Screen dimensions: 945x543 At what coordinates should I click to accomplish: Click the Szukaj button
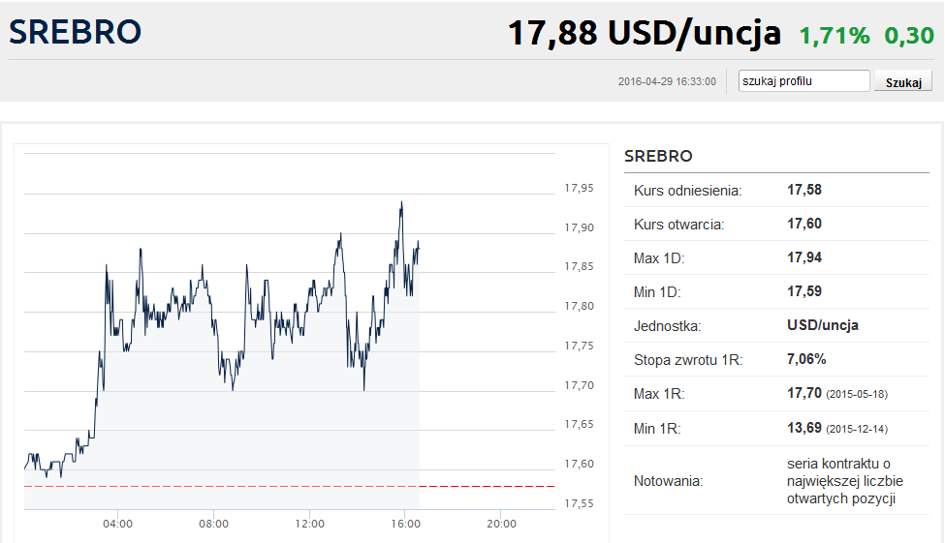point(903,82)
